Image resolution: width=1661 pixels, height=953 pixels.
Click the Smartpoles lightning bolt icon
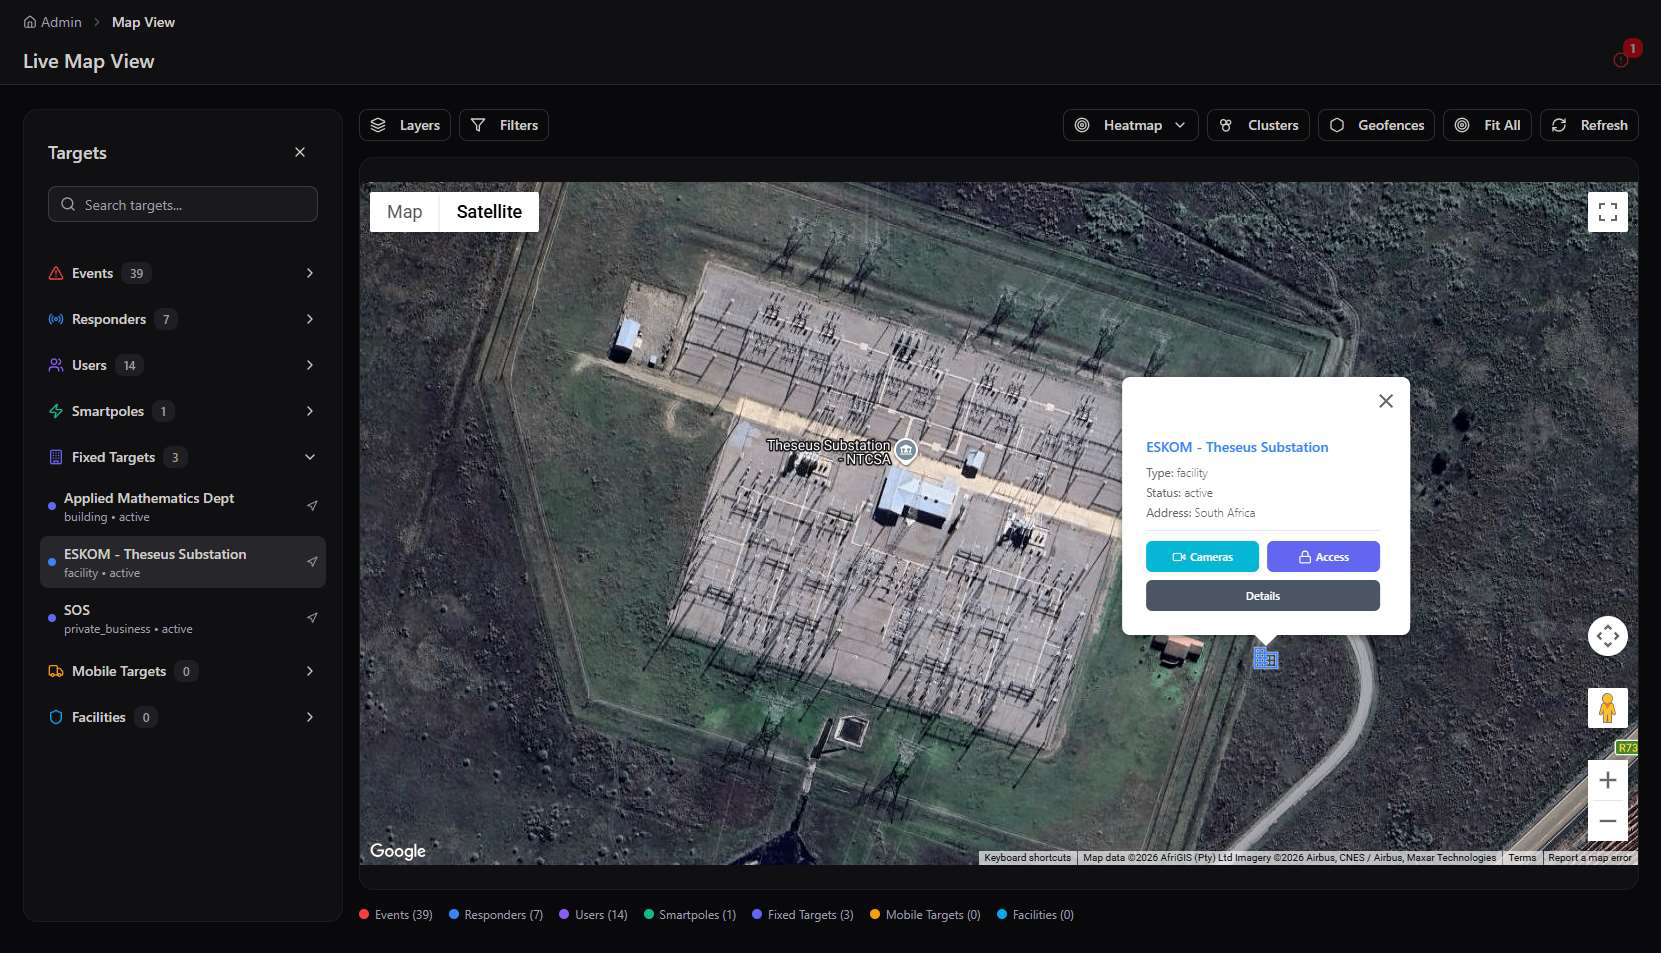click(x=56, y=411)
